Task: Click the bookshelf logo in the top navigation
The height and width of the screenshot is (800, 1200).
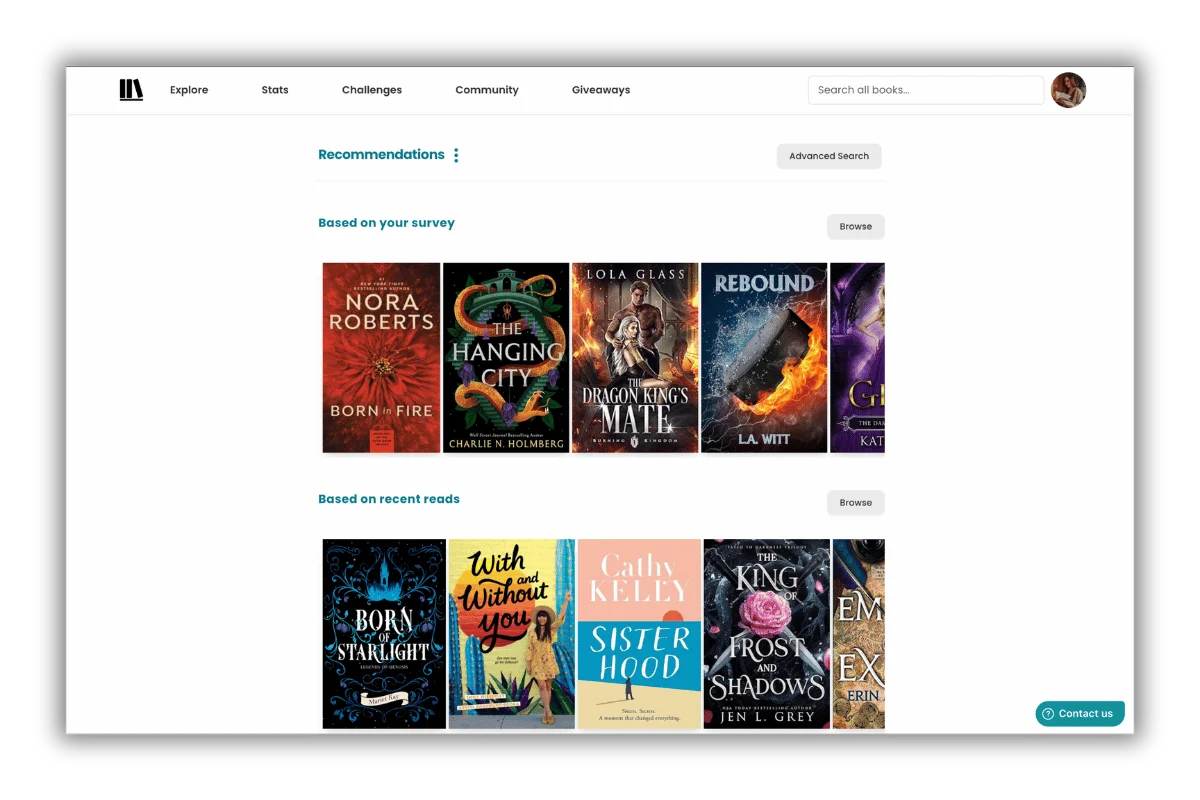Action: [x=131, y=89]
